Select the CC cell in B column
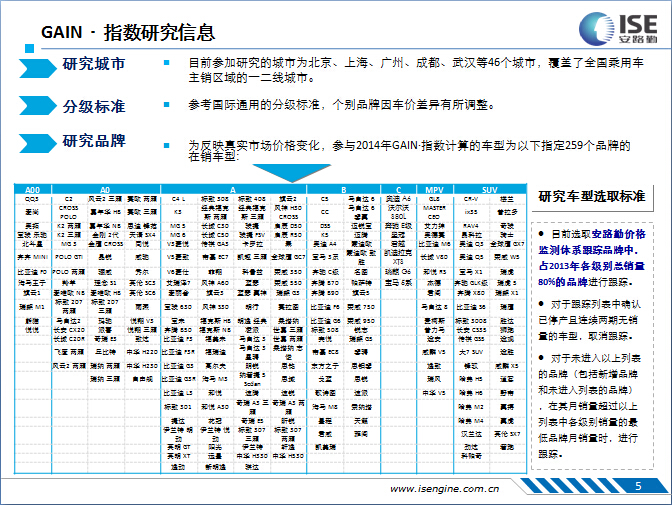This screenshot has width=672, height=505. (324, 212)
